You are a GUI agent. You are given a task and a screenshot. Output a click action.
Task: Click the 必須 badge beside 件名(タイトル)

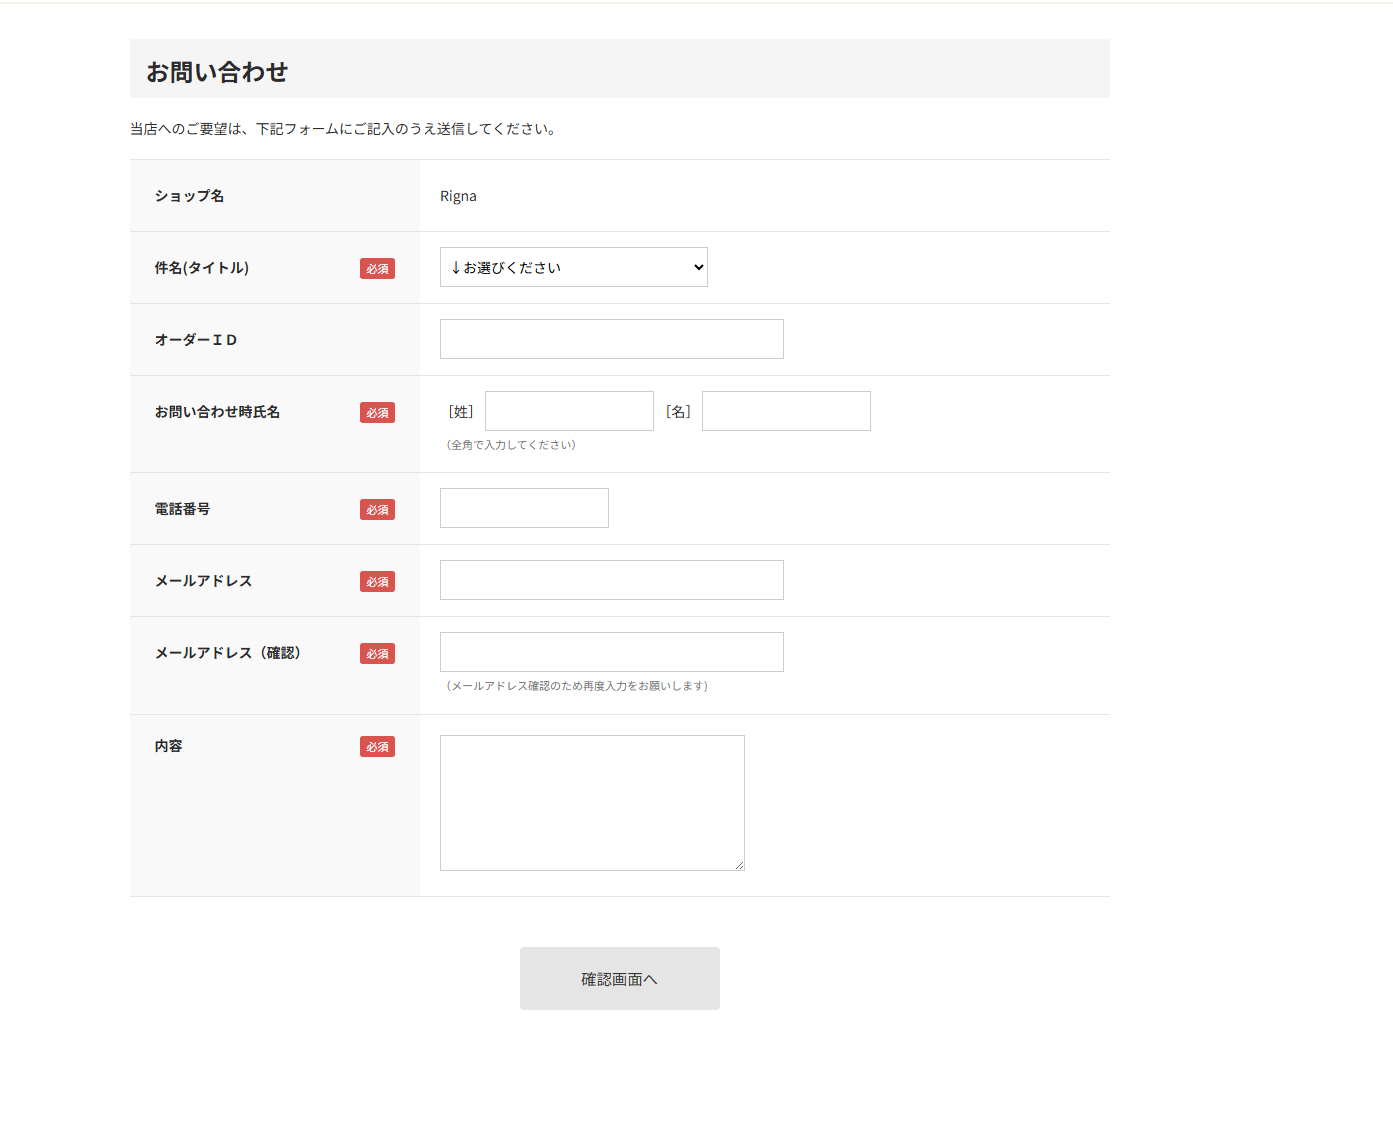coord(377,269)
